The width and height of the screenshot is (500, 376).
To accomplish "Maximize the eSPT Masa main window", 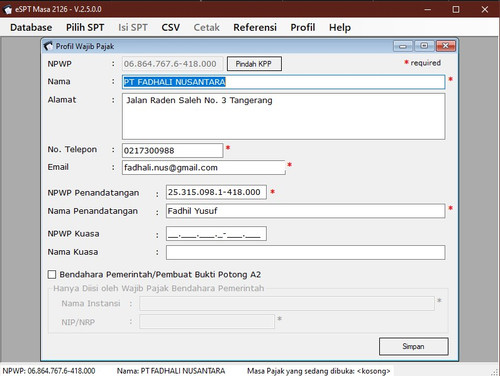I will (x=456, y=9).
